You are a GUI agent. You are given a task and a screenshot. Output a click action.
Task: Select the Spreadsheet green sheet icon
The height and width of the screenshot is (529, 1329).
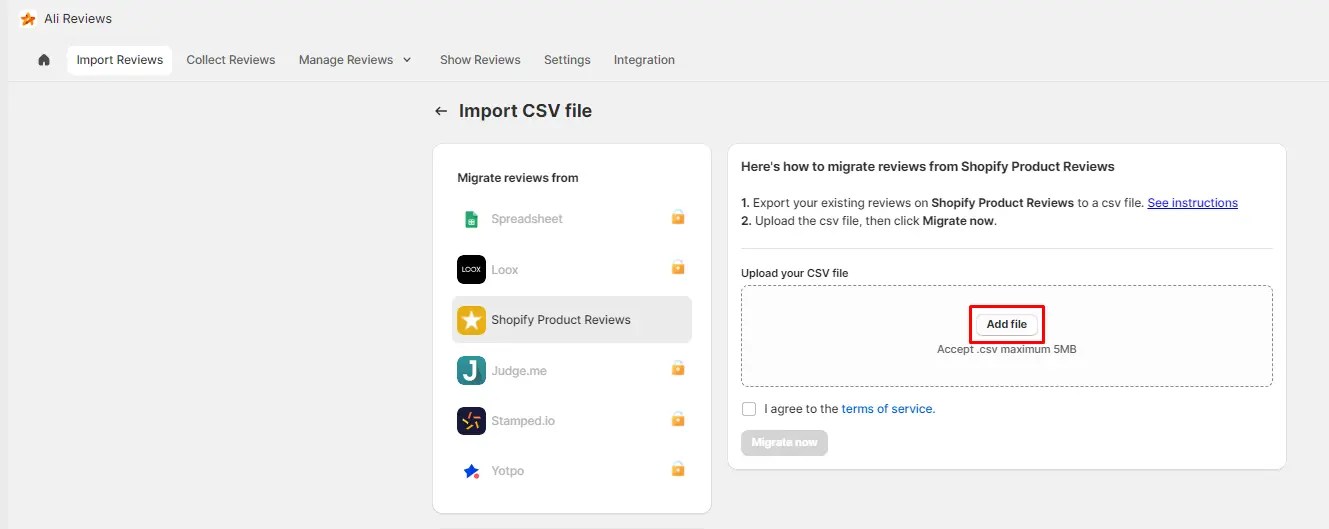(471, 219)
